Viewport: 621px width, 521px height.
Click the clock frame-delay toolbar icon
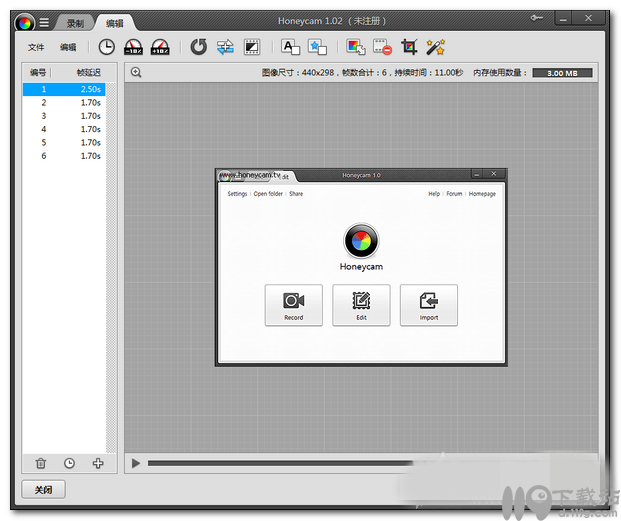click(107, 47)
